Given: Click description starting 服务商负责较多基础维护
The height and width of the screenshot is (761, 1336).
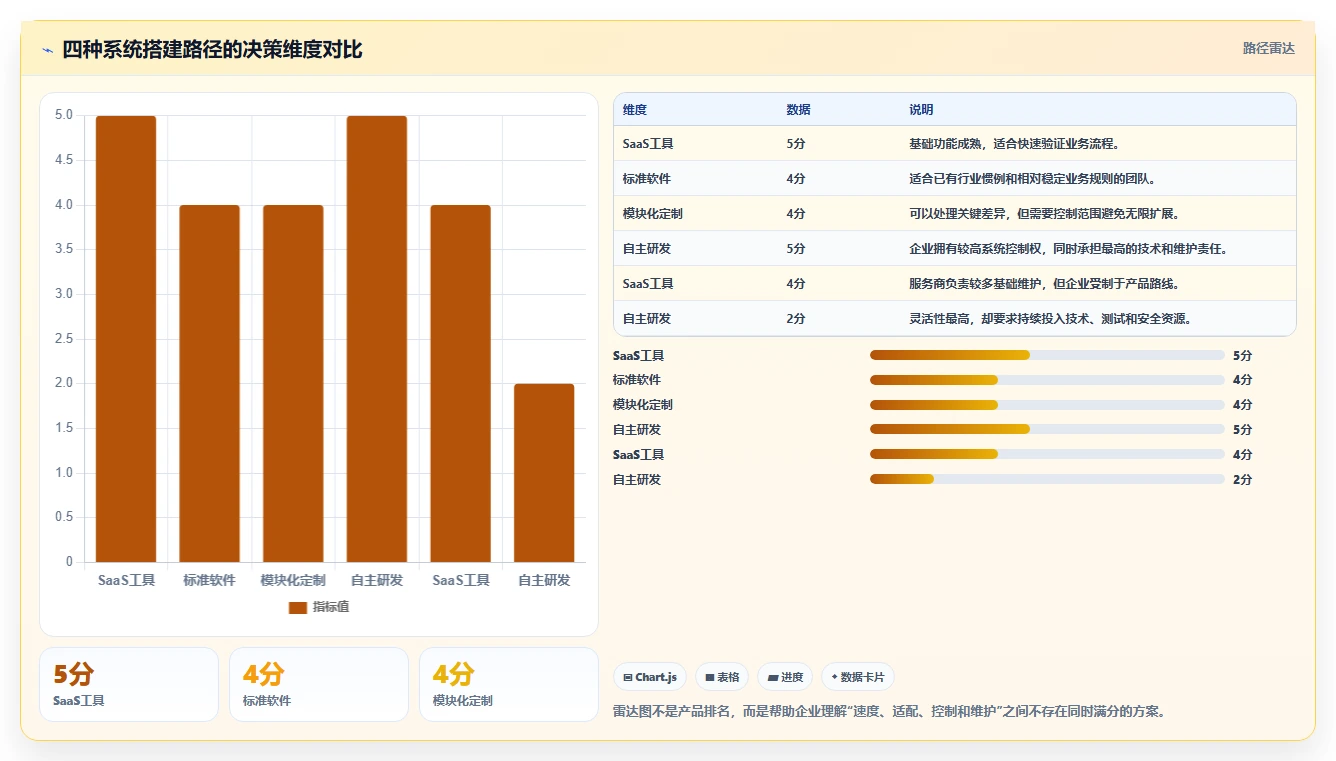Looking at the screenshot, I should pos(1044,284).
